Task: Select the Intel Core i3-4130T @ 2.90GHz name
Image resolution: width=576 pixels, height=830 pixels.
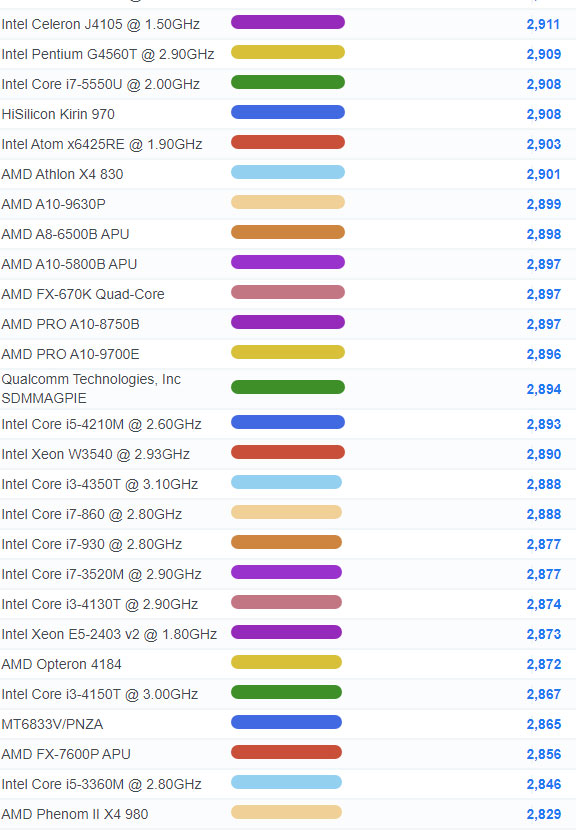Action: (x=100, y=605)
